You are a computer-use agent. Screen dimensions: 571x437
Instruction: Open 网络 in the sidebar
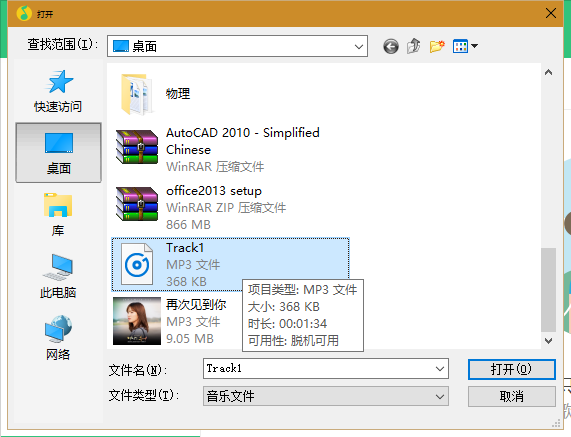click(x=58, y=338)
